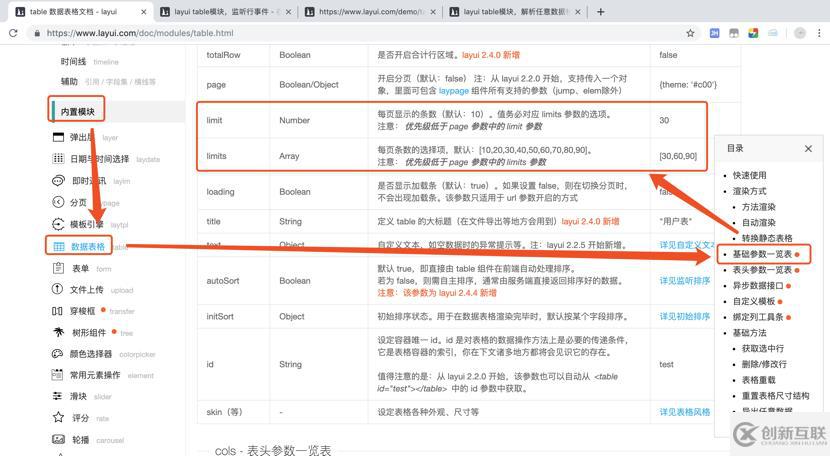Open 详见监听排序 link
Image resolution: width=830 pixels, height=456 pixels.
point(684,281)
